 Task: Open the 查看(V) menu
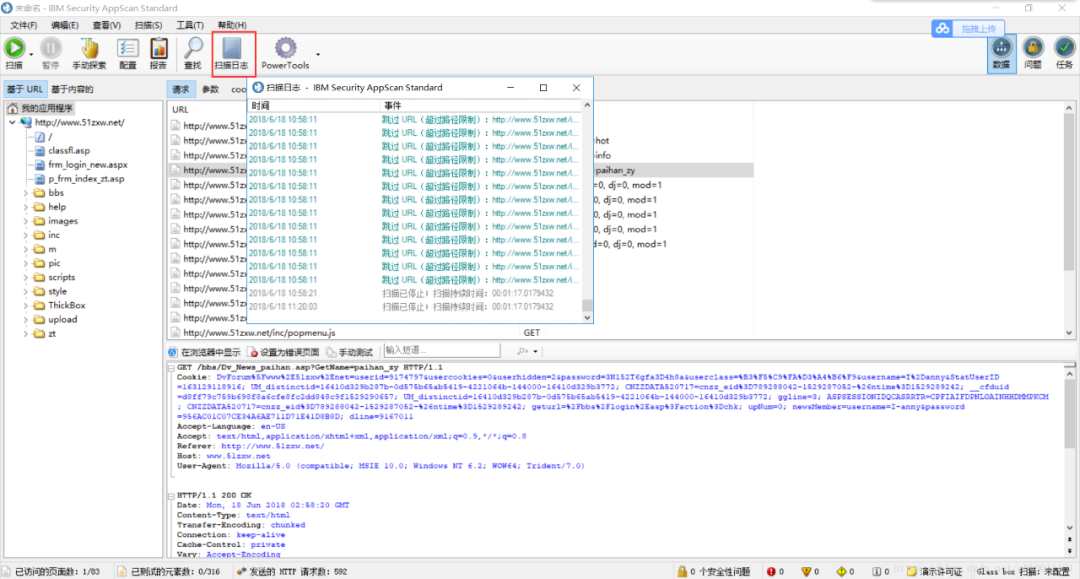pyautogui.click(x=107, y=25)
